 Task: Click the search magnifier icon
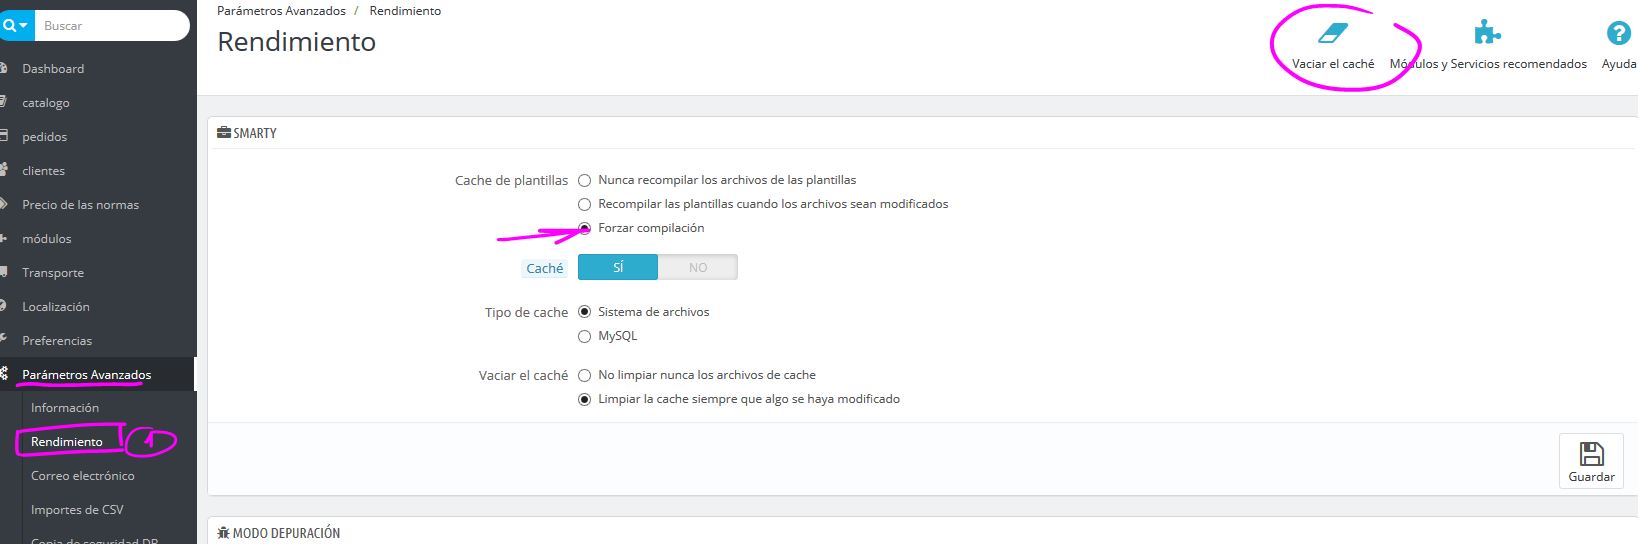tap(9, 26)
